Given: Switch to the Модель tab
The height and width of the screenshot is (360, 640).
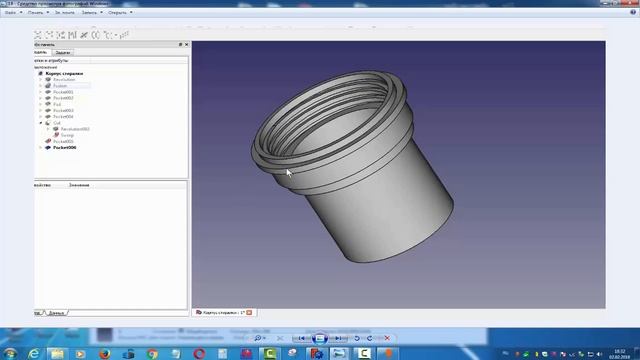Looking at the screenshot, I should pyautogui.click(x=41, y=52).
